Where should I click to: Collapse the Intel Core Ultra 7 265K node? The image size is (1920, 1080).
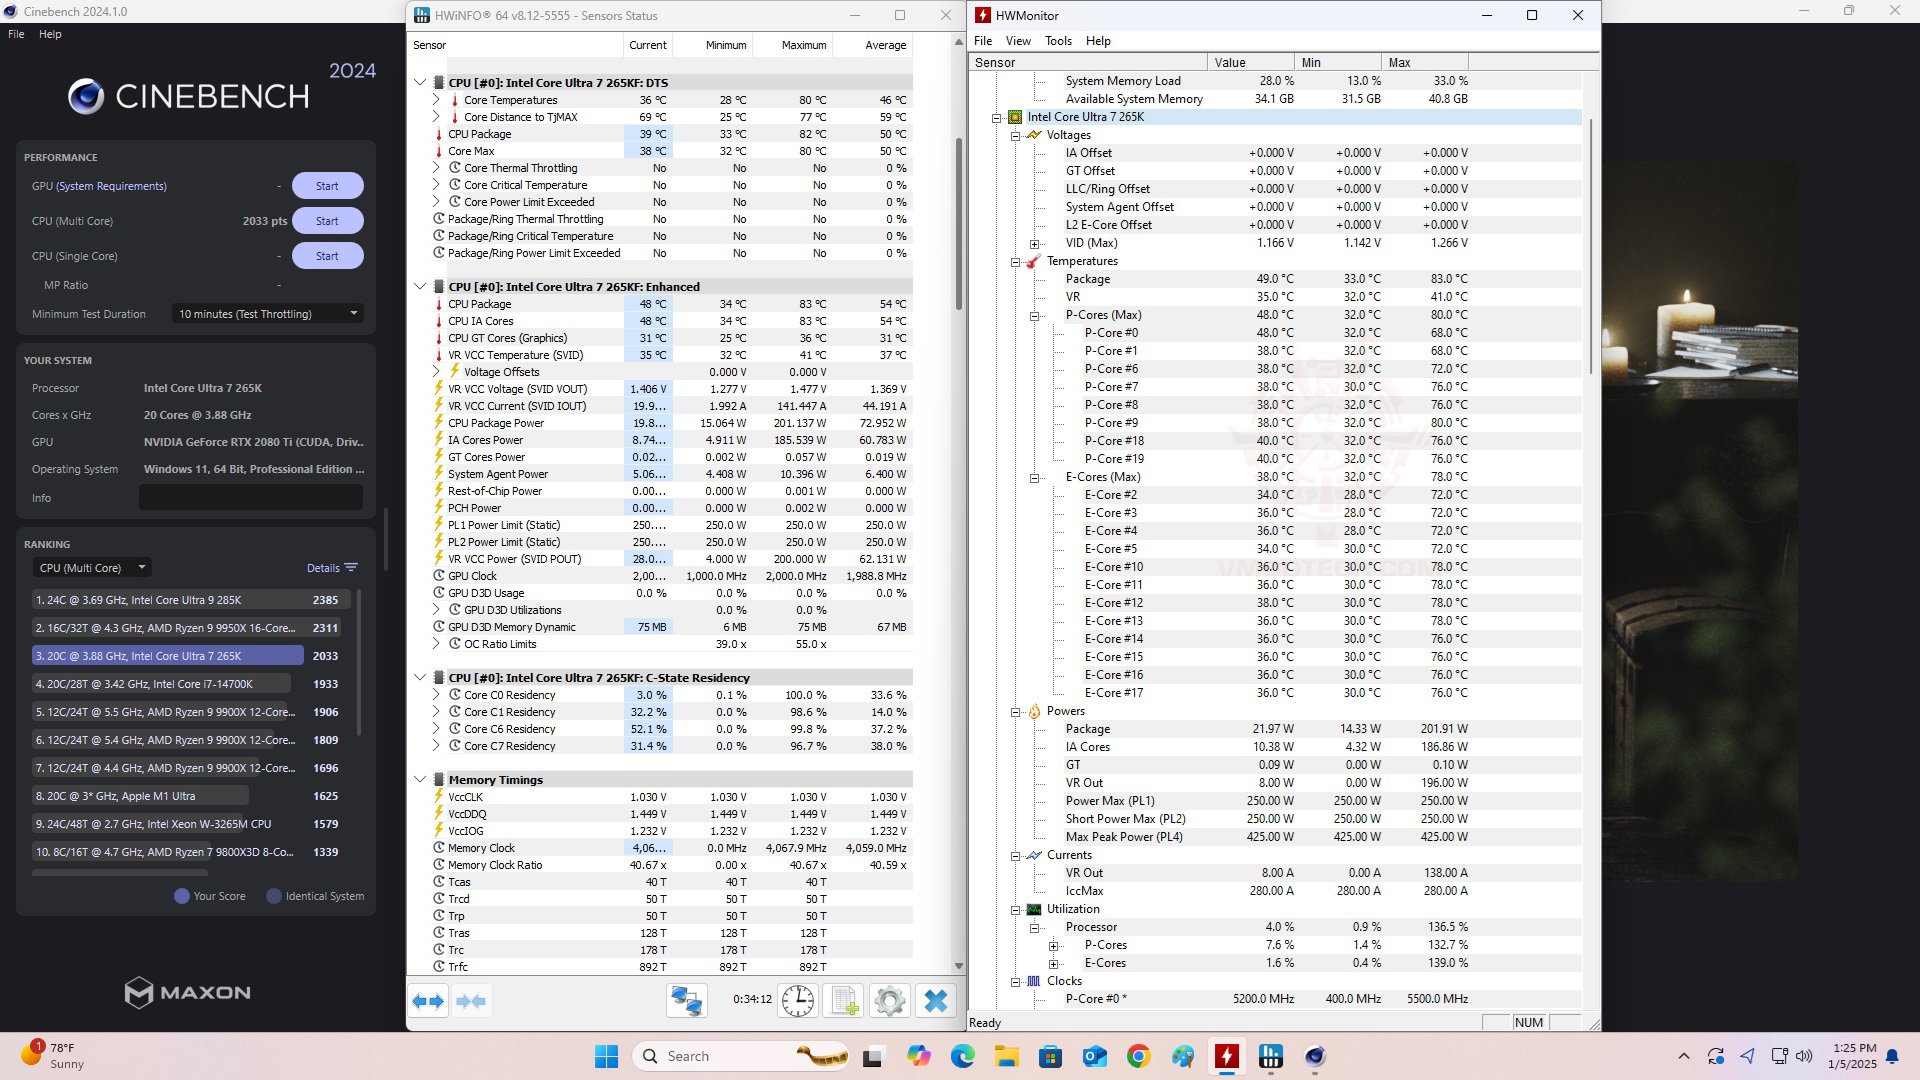pyautogui.click(x=997, y=118)
